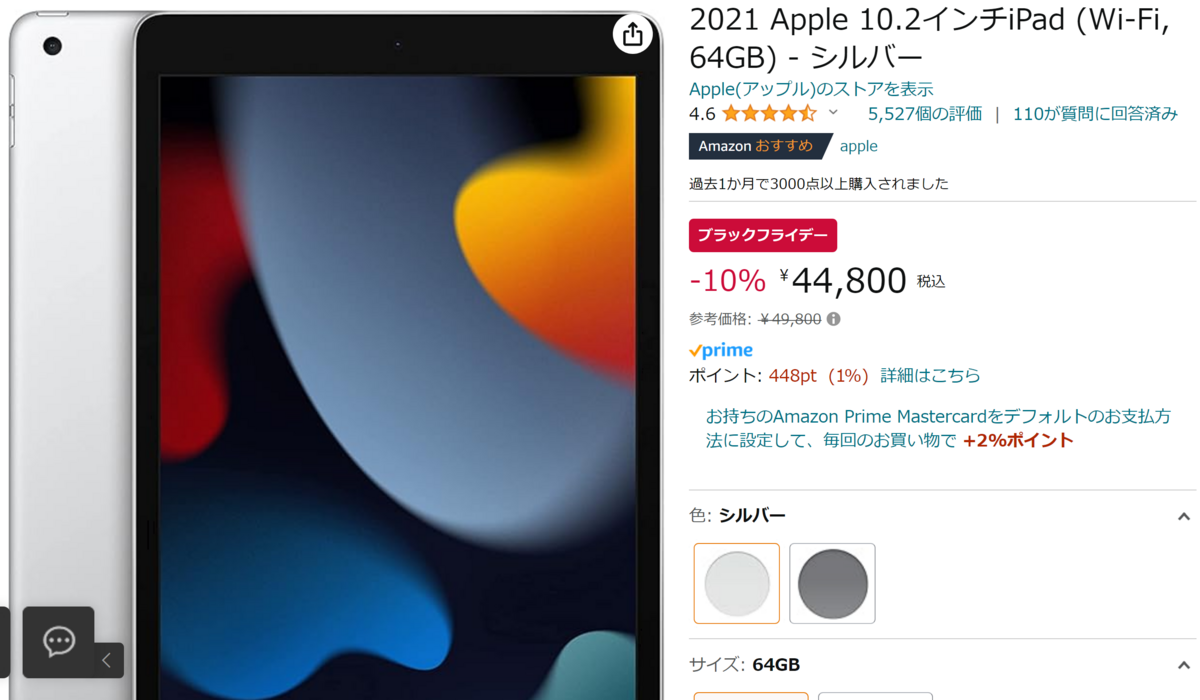Viewport: 1200px width, 700px height.
Task: Click the left arrow beside chat button
Action: [x=107, y=660]
